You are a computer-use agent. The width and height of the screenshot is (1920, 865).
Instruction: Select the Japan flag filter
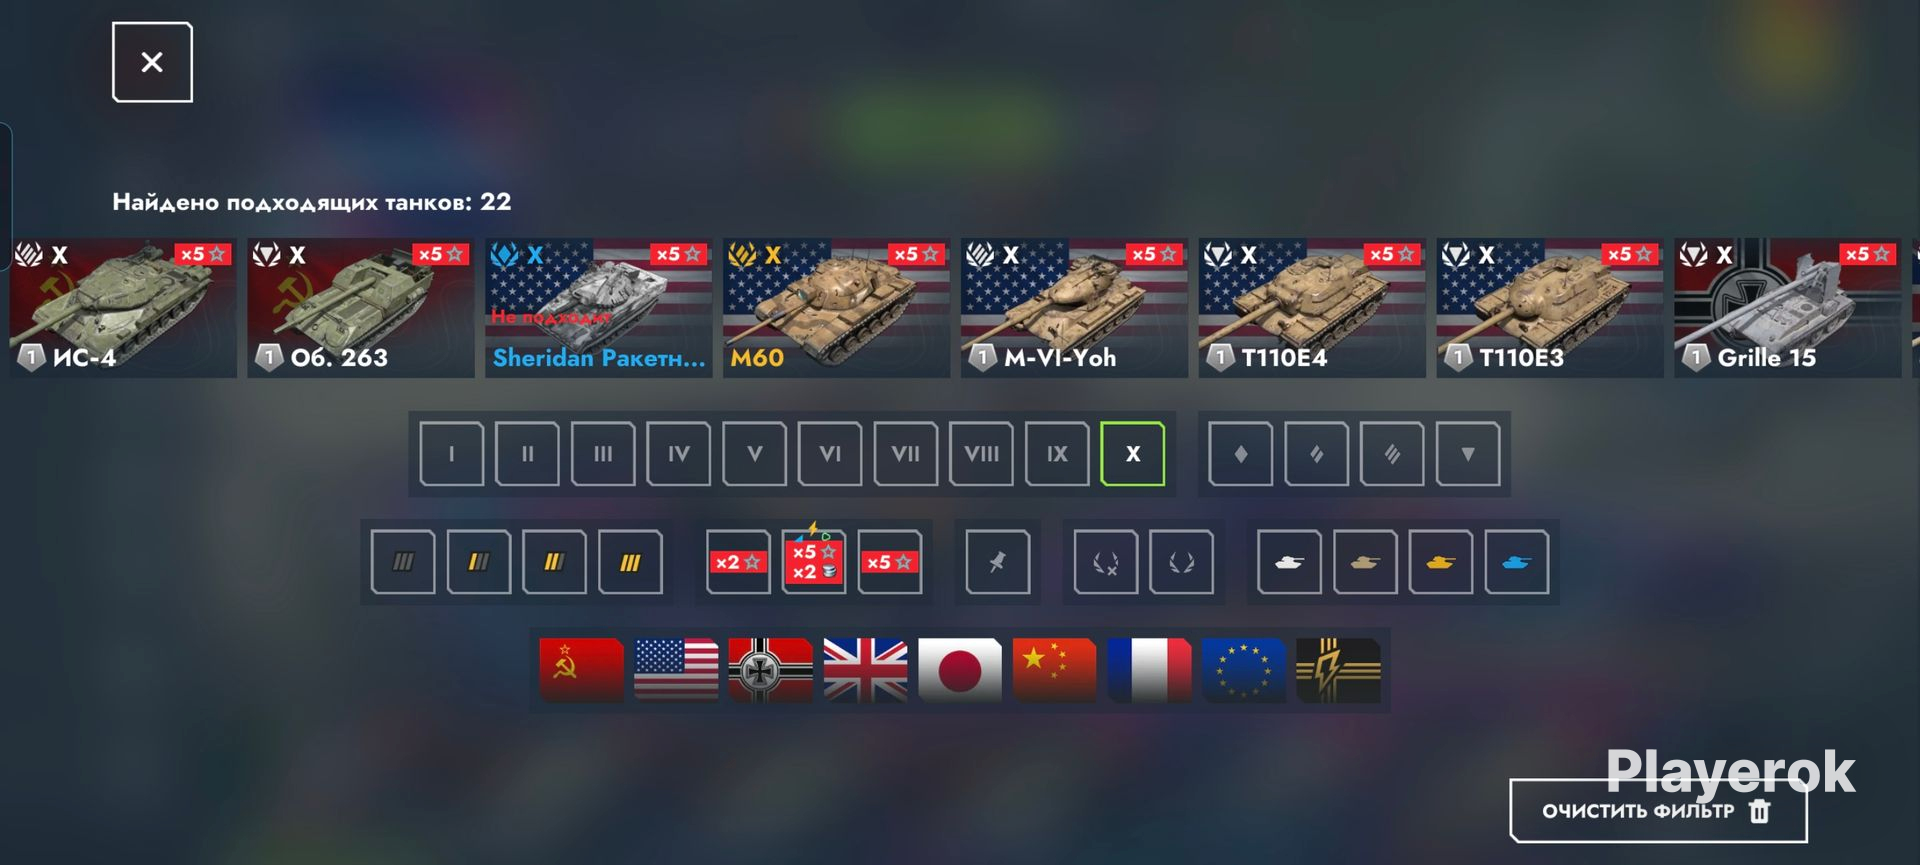(x=960, y=670)
